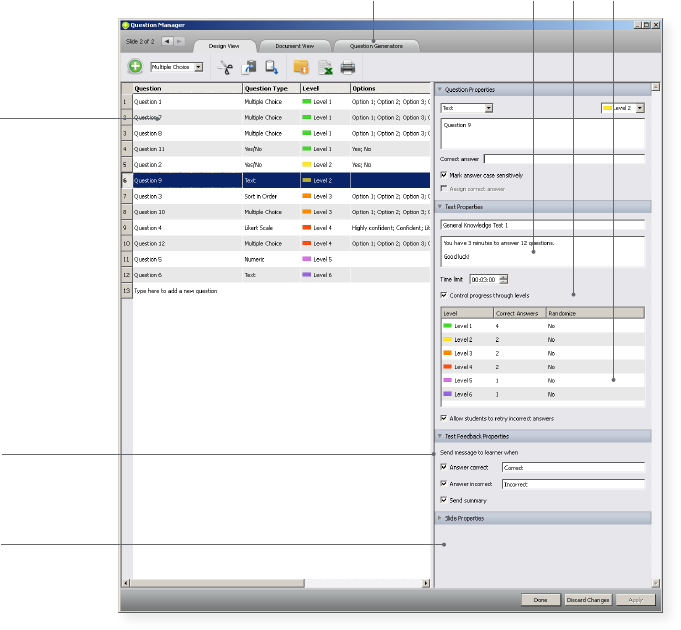
Task: Click the Discard Changes button
Action: click(588, 600)
